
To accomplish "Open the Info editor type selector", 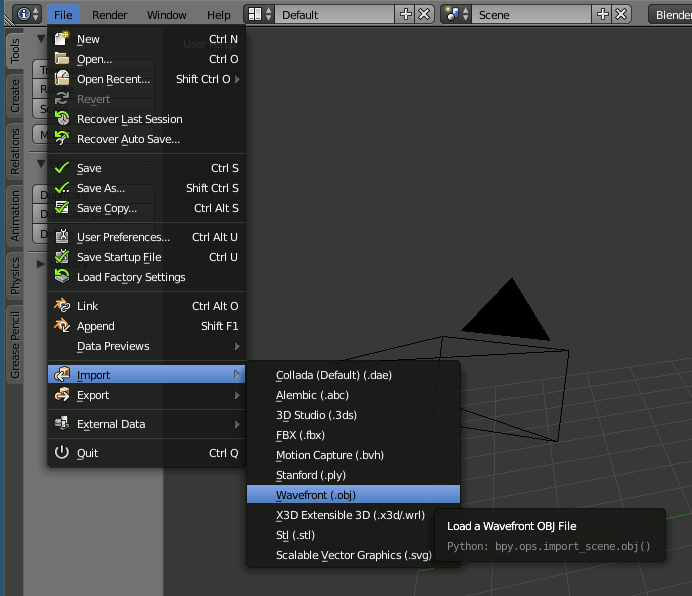I will coord(27,14).
